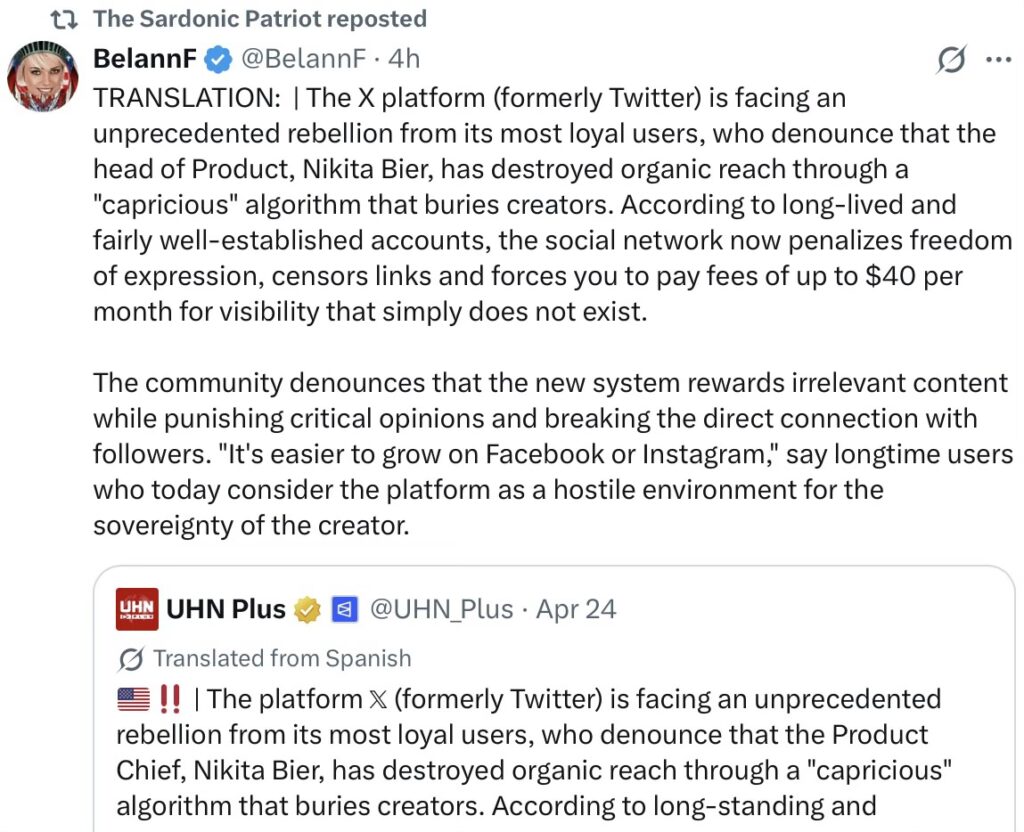Open BelannF's profile picture

(x=43, y=77)
